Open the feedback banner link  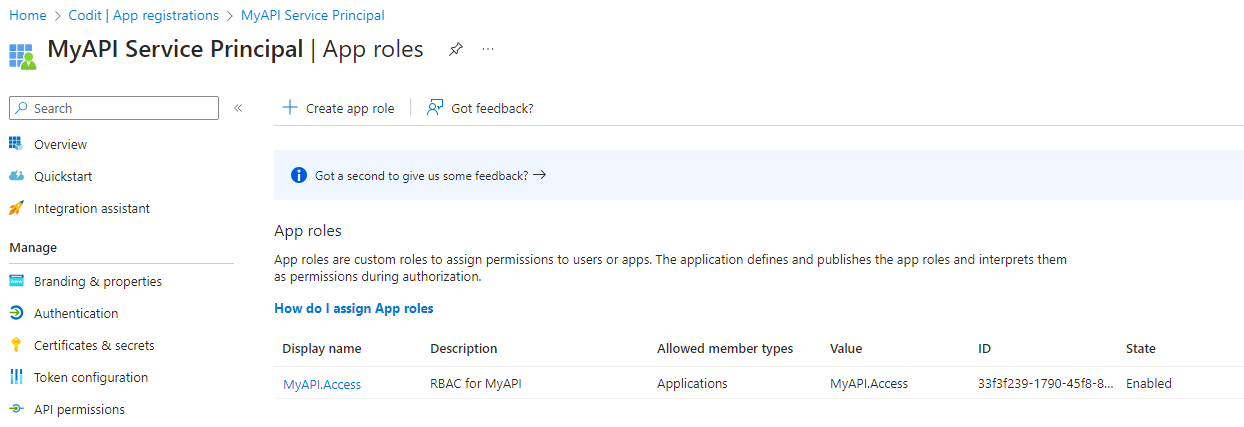coord(430,175)
